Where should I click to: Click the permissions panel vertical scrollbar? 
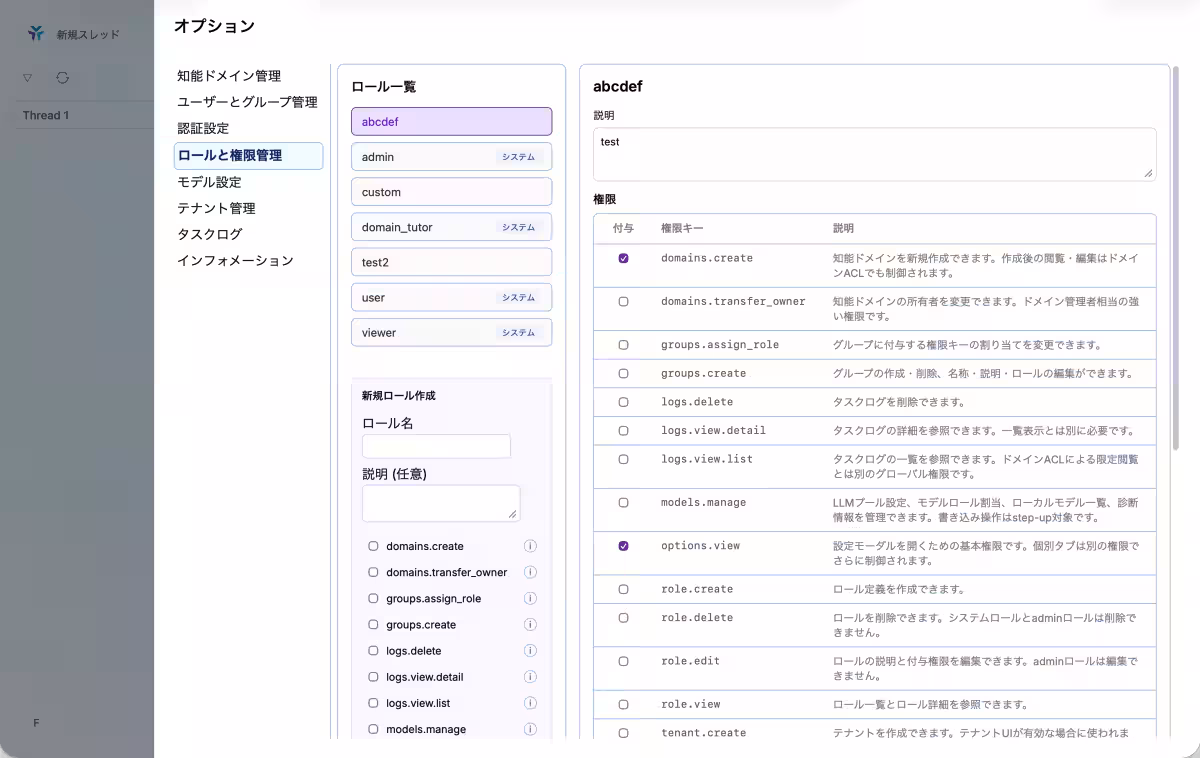click(1175, 260)
